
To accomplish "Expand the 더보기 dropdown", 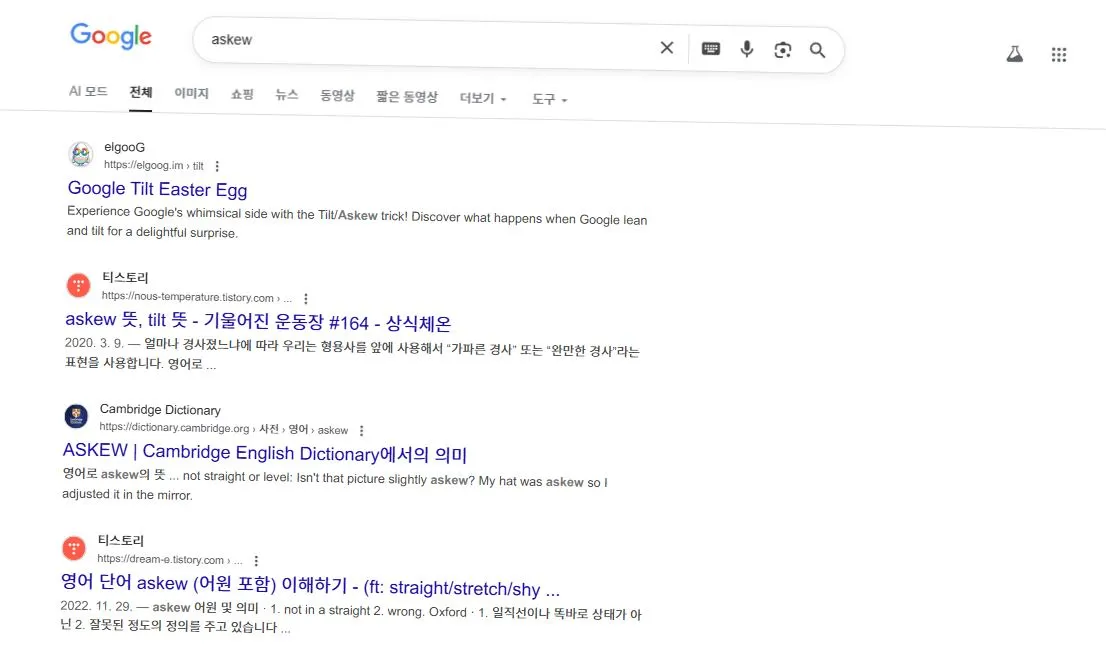I will (482, 98).
